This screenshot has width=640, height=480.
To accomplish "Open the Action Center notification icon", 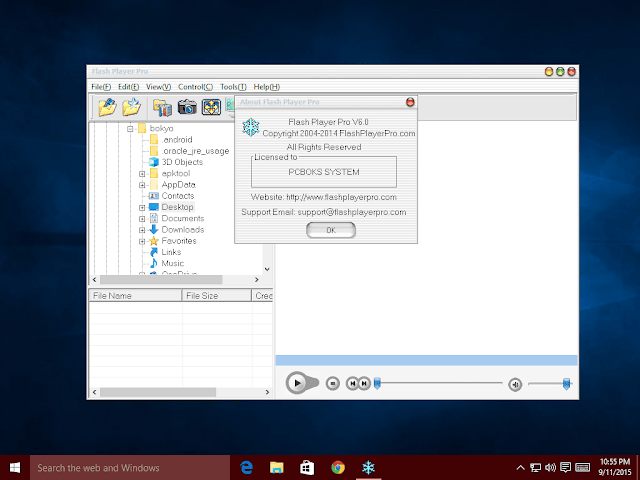I will click(566, 468).
